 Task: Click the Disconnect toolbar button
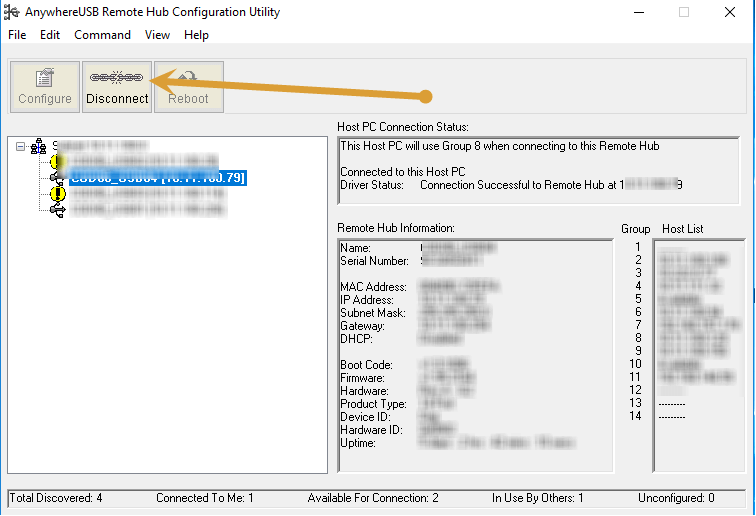click(117, 87)
